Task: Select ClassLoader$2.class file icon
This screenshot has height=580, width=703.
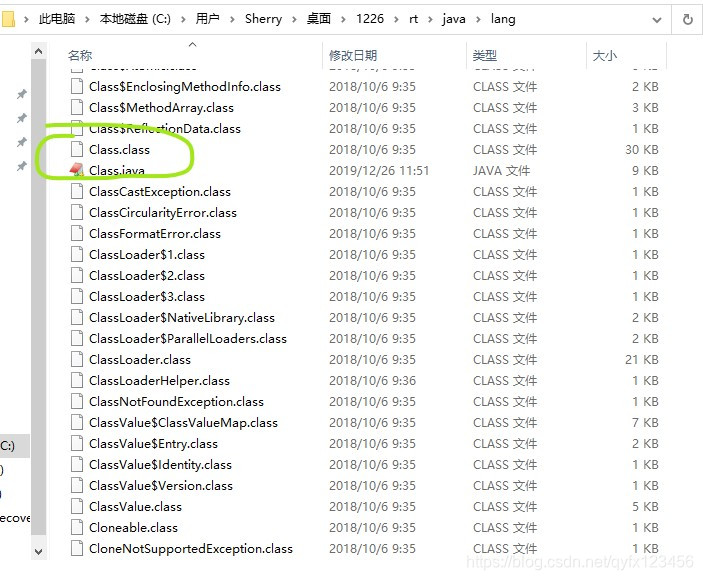Action: 77,275
